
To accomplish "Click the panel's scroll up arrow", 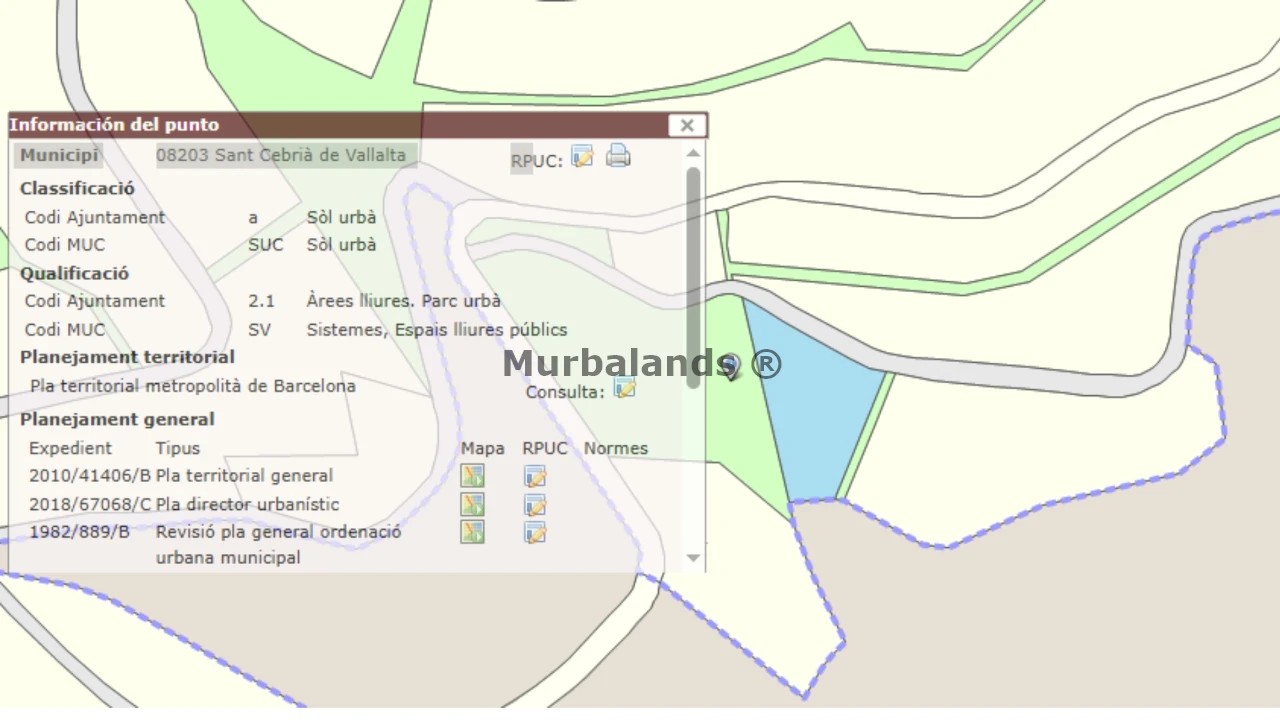I will click(x=693, y=153).
